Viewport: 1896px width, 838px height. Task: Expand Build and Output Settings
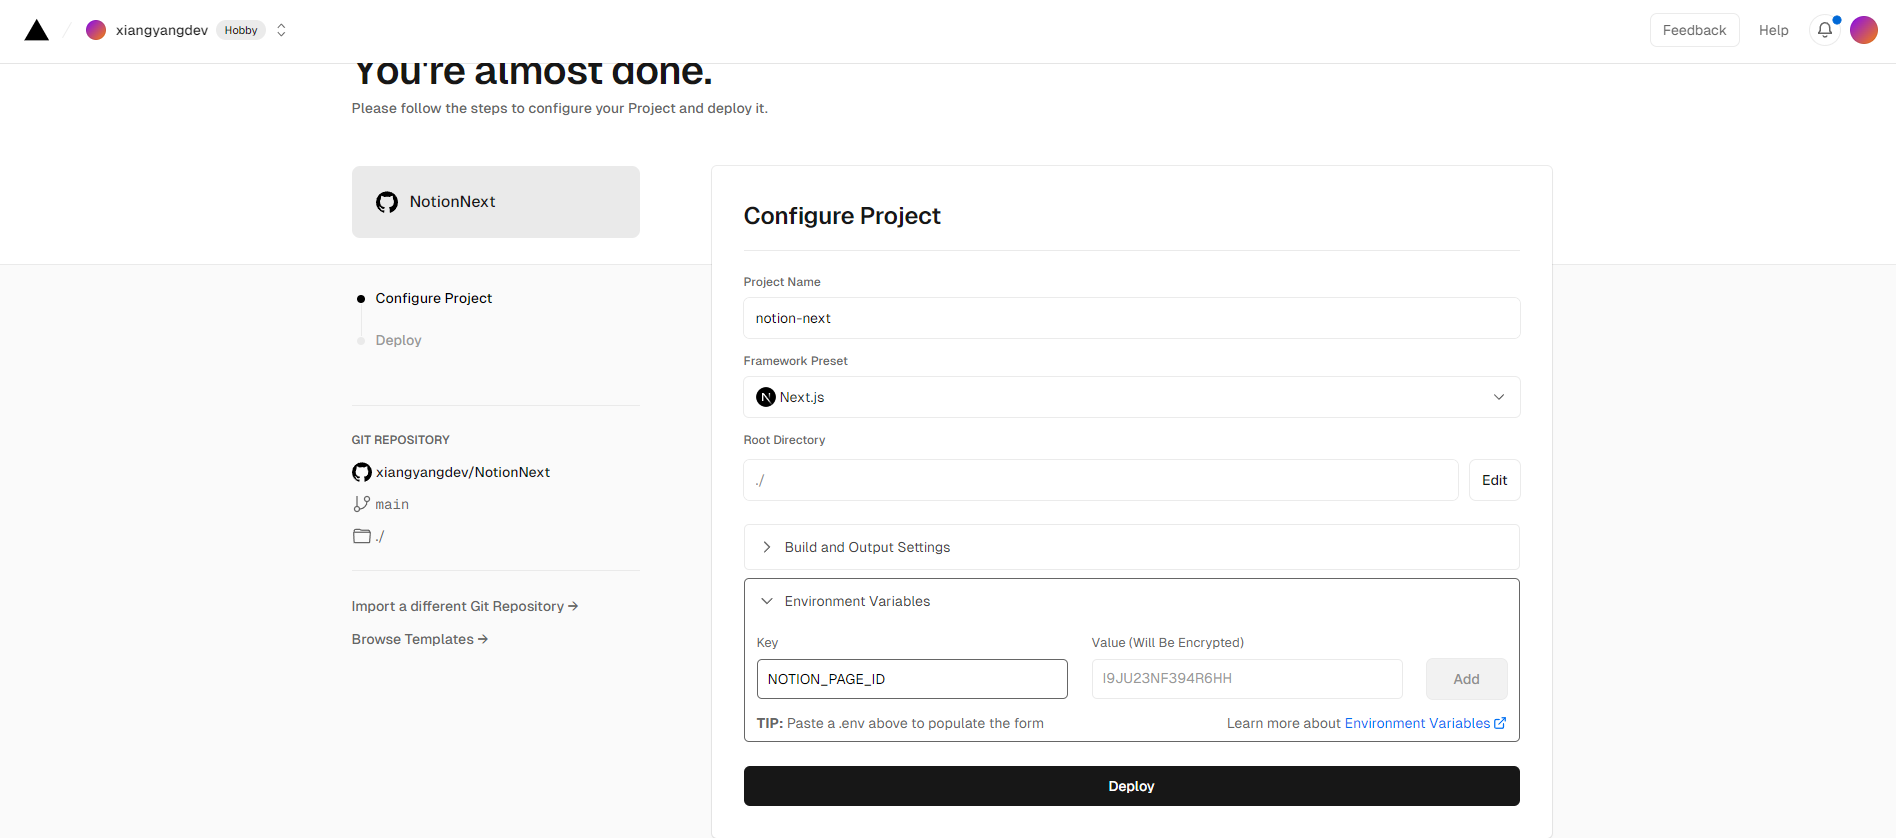pos(1132,547)
